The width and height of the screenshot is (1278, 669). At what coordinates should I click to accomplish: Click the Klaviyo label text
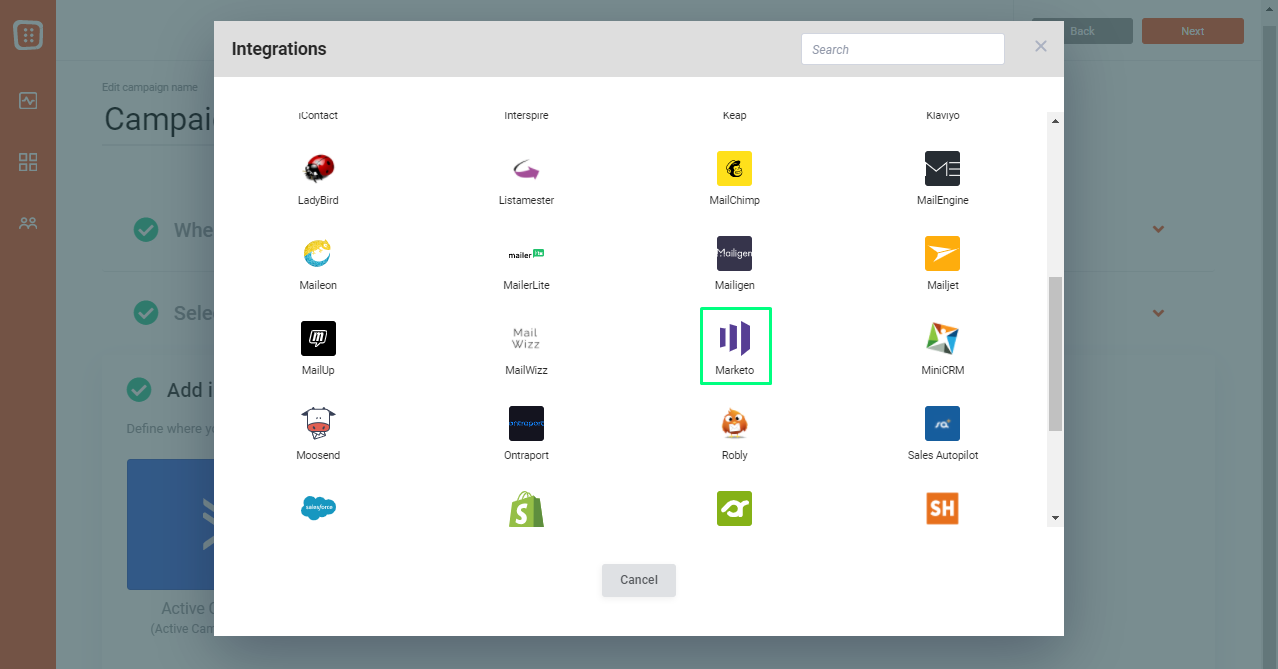click(x=942, y=115)
